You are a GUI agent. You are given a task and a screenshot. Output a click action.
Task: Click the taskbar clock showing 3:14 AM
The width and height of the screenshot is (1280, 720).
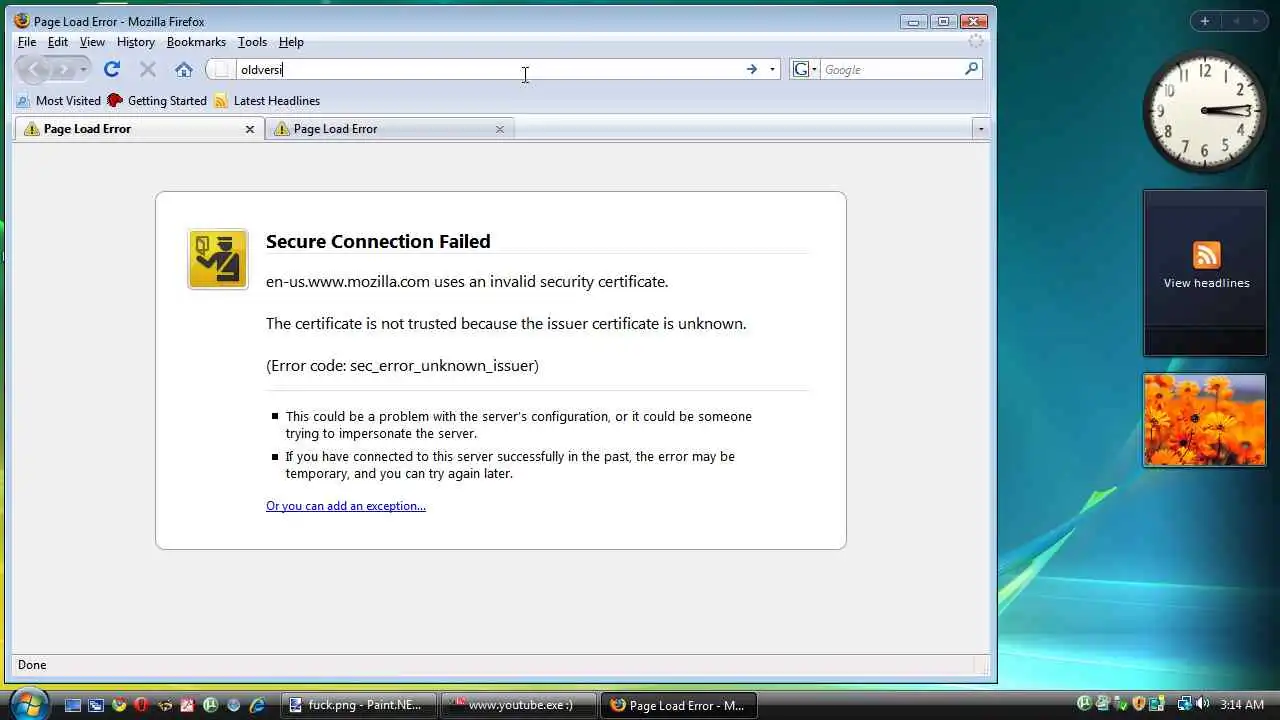pyautogui.click(x=1243, y=705)
